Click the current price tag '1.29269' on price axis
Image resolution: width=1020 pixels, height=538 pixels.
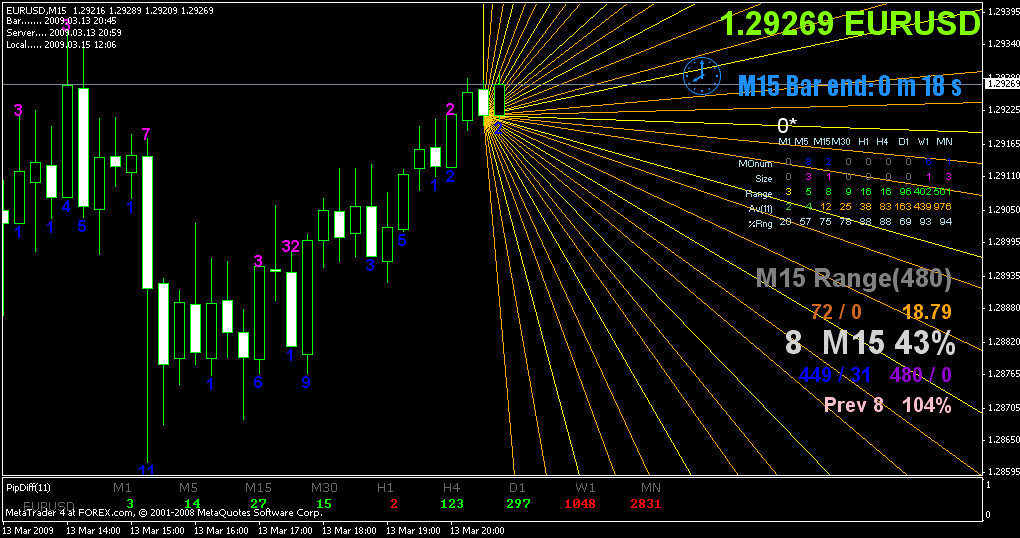pos(1002,84)
